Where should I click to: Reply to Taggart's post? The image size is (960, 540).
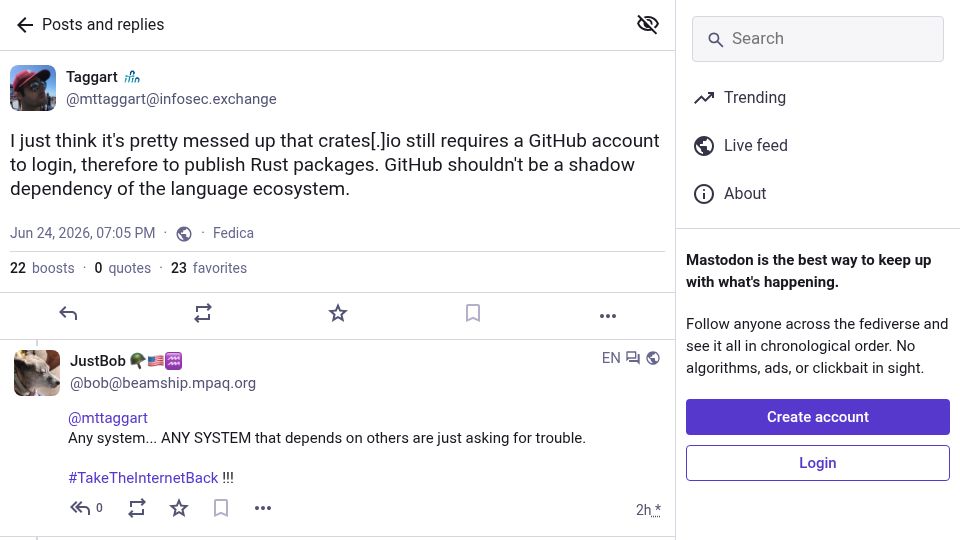coord(68,314)
